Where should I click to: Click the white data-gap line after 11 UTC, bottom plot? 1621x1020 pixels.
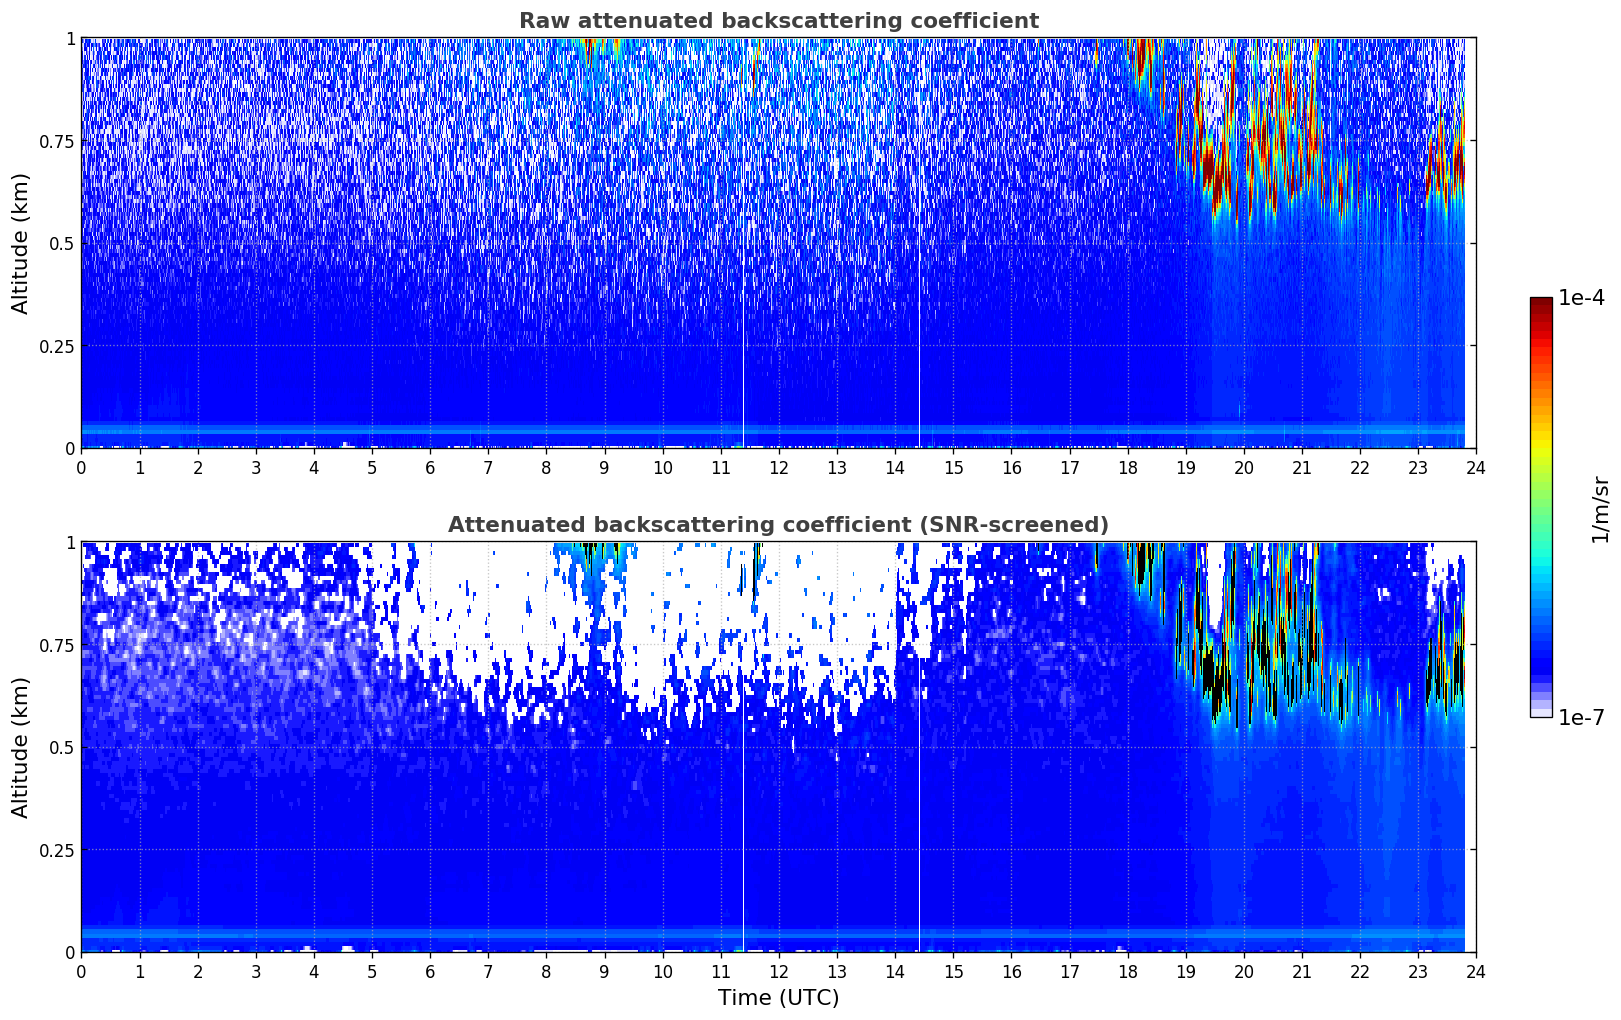pyautogui.click(x=743, y=850)
